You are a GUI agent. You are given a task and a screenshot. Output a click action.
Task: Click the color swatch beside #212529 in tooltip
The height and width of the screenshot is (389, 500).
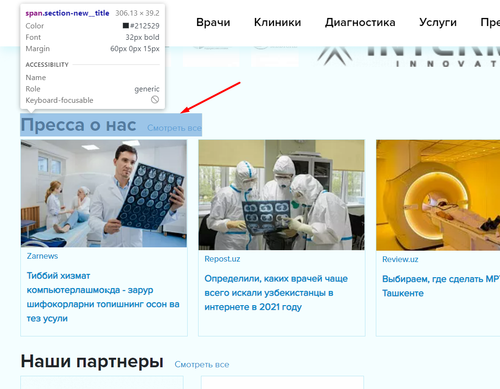(x=126, y=26)
